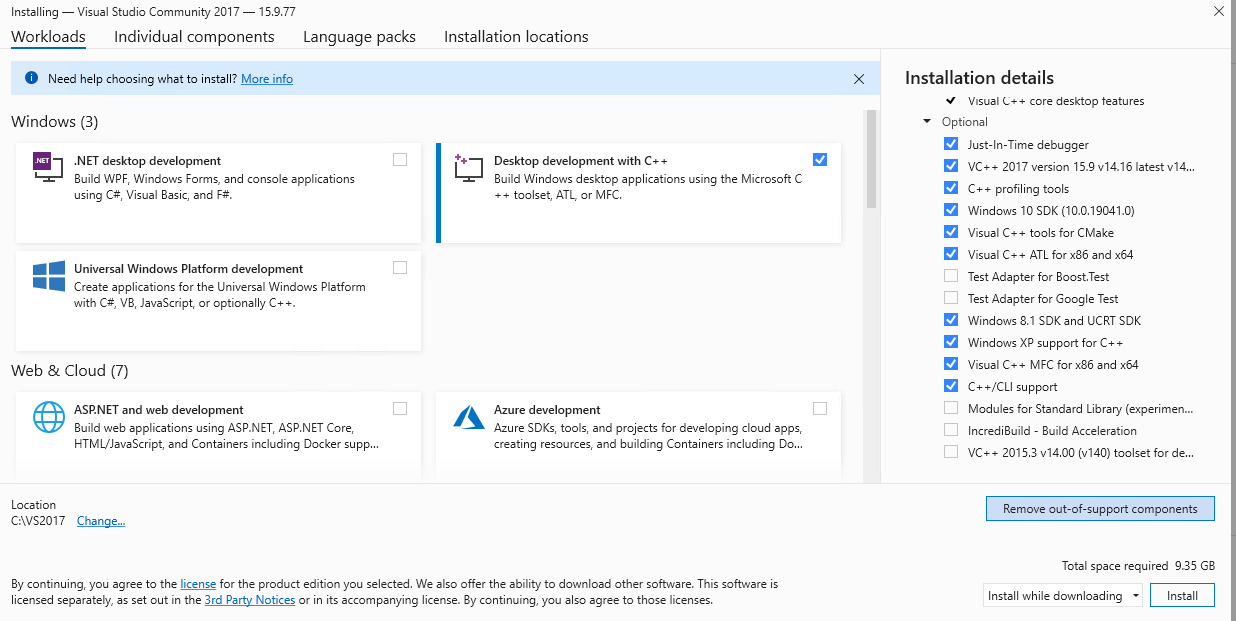Viewport: 1236px width, 621px height.
Task: Uncheck Windows 8.1 SDK and UCRT SDK
Action: click(950, 320)
